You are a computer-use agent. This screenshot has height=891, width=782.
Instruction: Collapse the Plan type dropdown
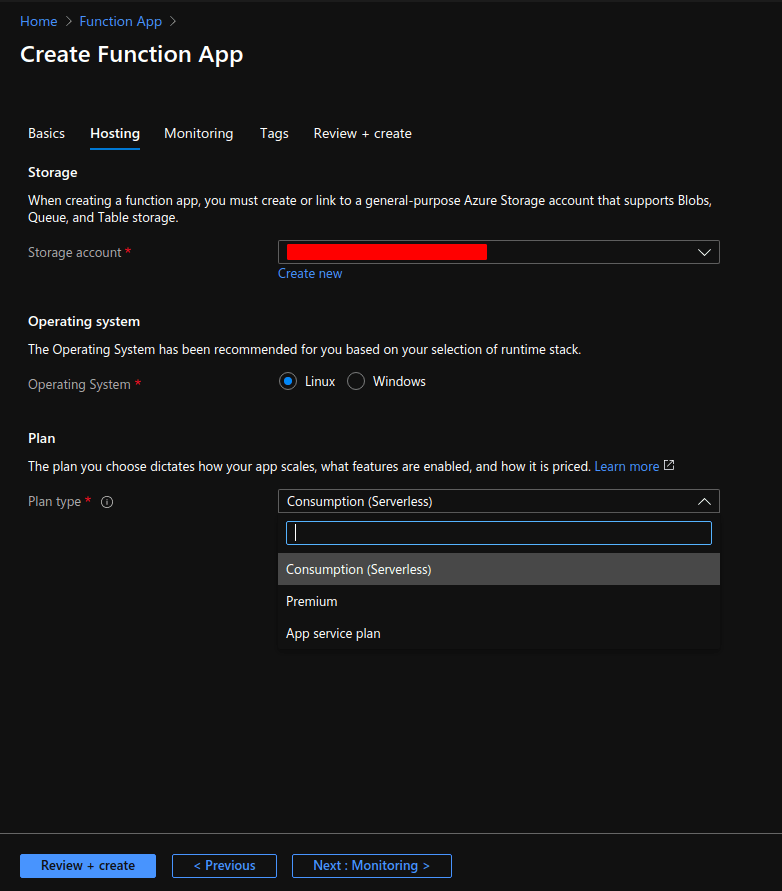tap(498, 501)
